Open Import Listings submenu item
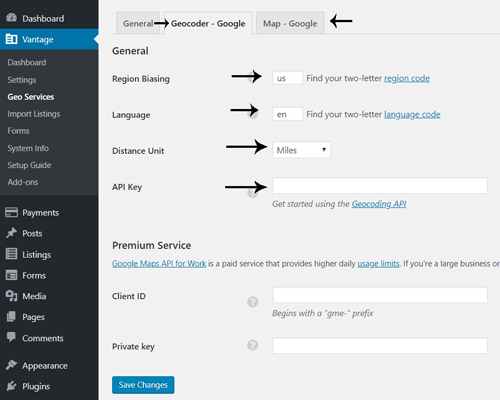Image resolution: width=500 pixels, height=400 pixels. pyautogui.click(x=34, y=114)
